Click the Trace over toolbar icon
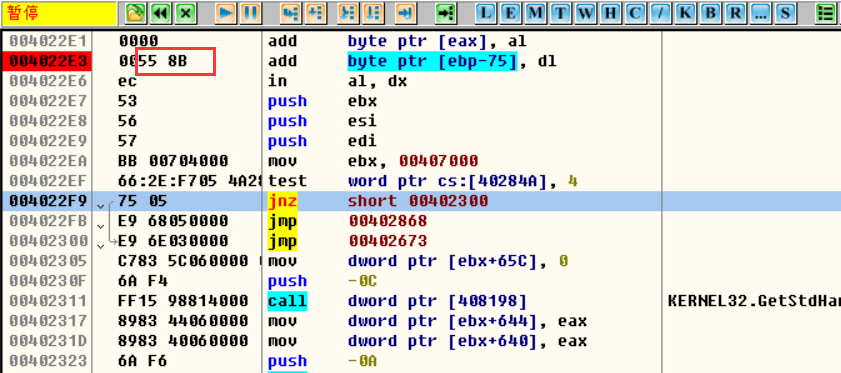The image size is (841, 373). click(x=373, y=12)
